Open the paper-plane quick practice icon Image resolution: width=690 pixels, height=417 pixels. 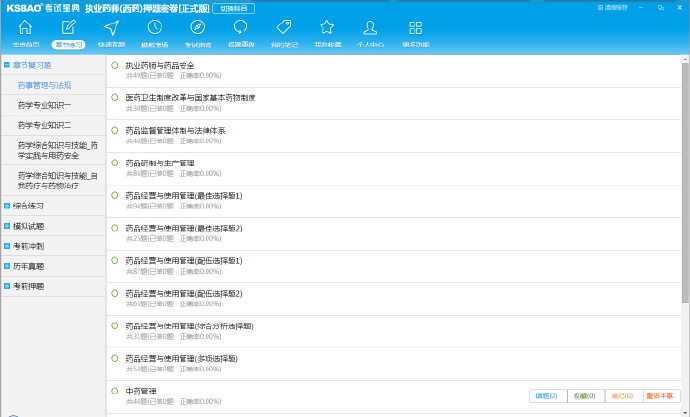click(x=111, y=28)
